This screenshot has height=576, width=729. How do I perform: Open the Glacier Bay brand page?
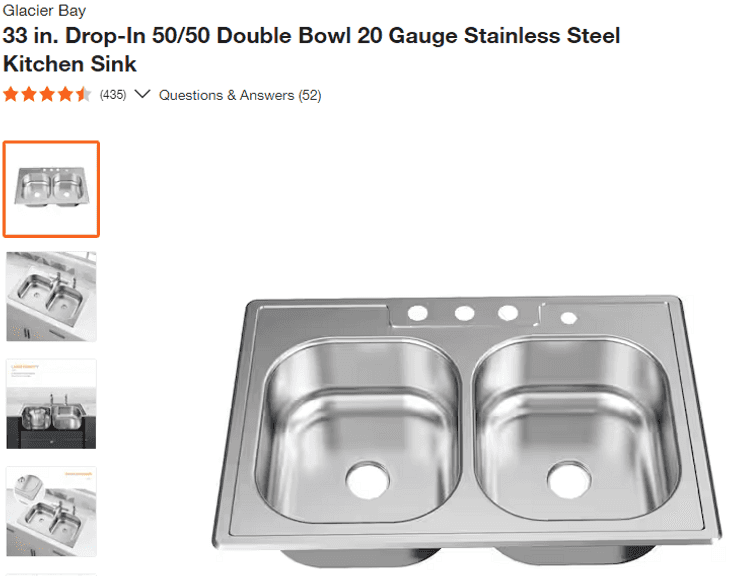coord(44,11)
